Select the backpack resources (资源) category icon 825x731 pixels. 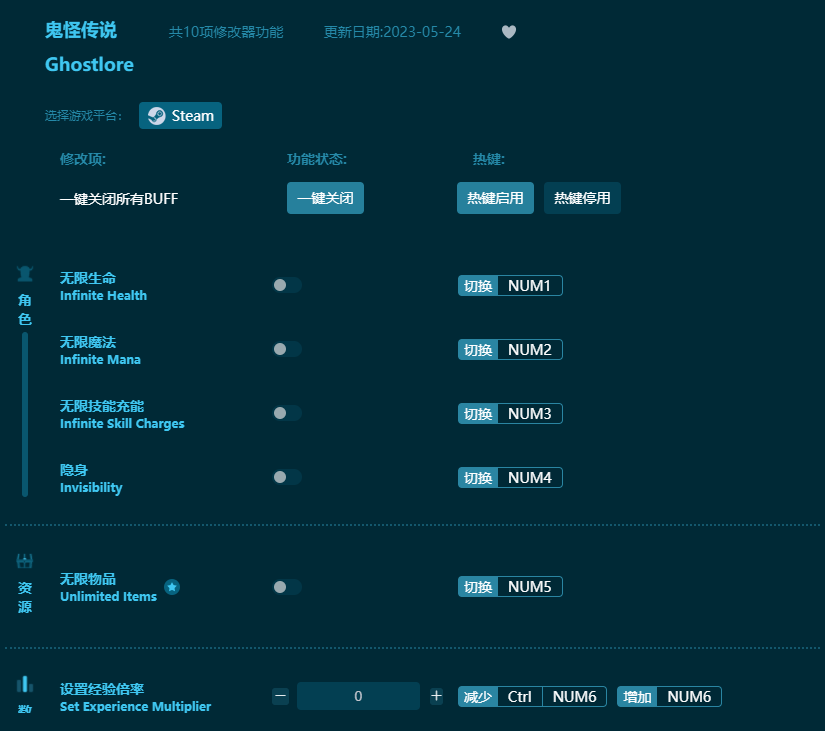[24, 561]
